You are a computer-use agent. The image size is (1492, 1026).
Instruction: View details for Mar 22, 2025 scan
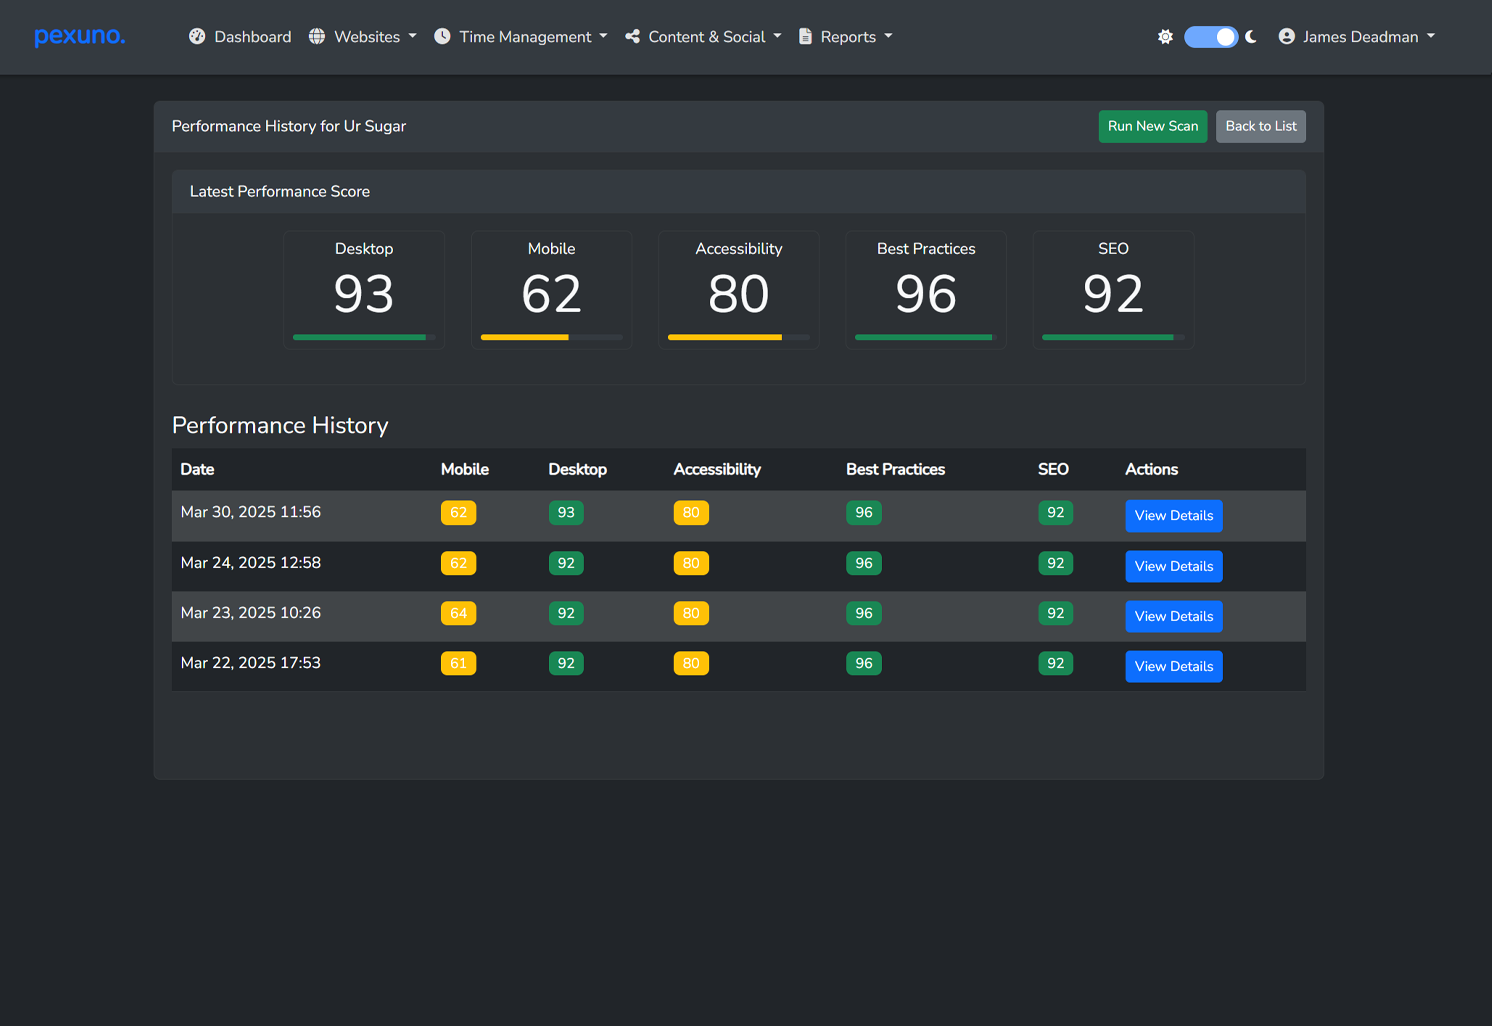[1174, 666]
